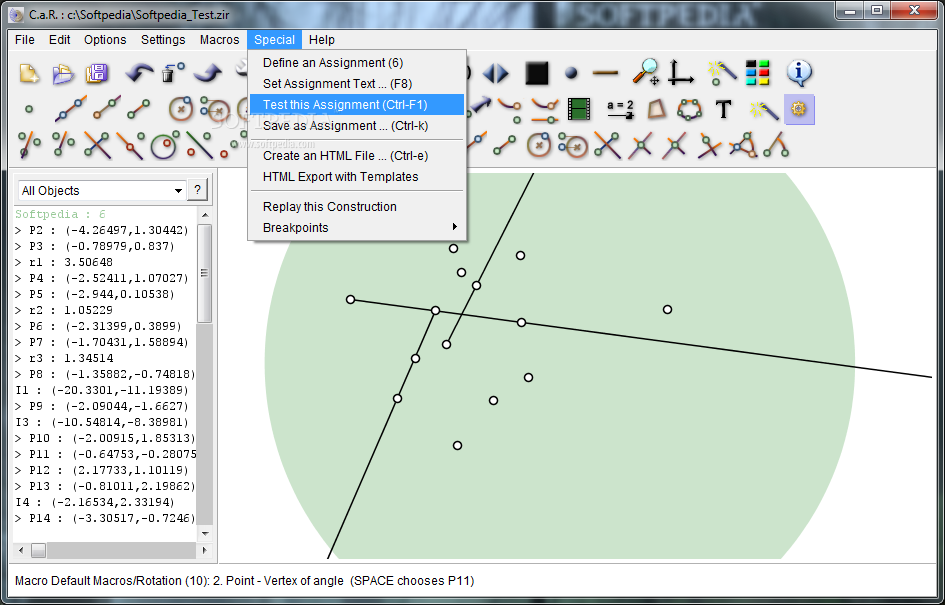Screen dimensions: 945x605
Task: Choose Set Assignment Text ... (F8)
Action: pos(357,84)
